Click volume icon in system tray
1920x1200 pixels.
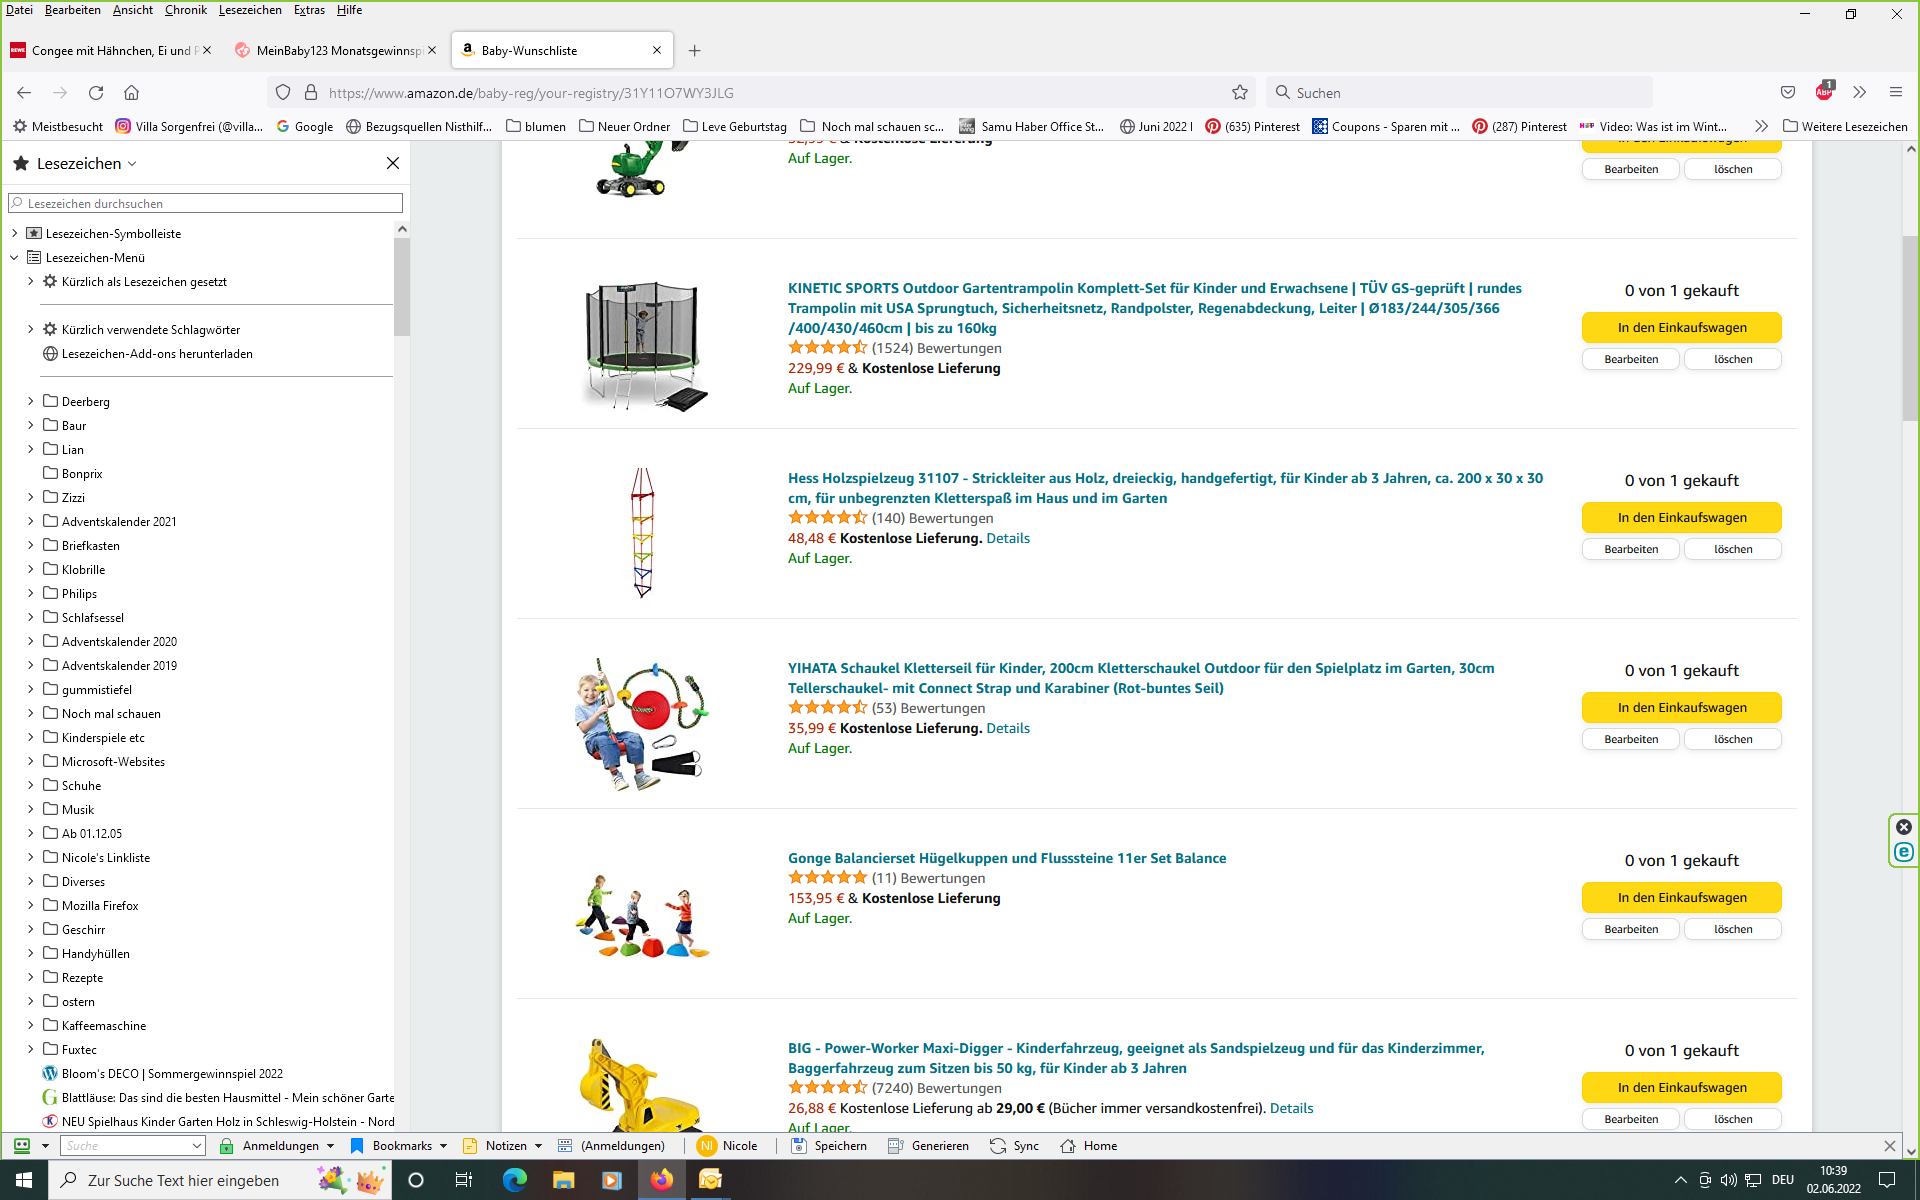[1728, 1180]
